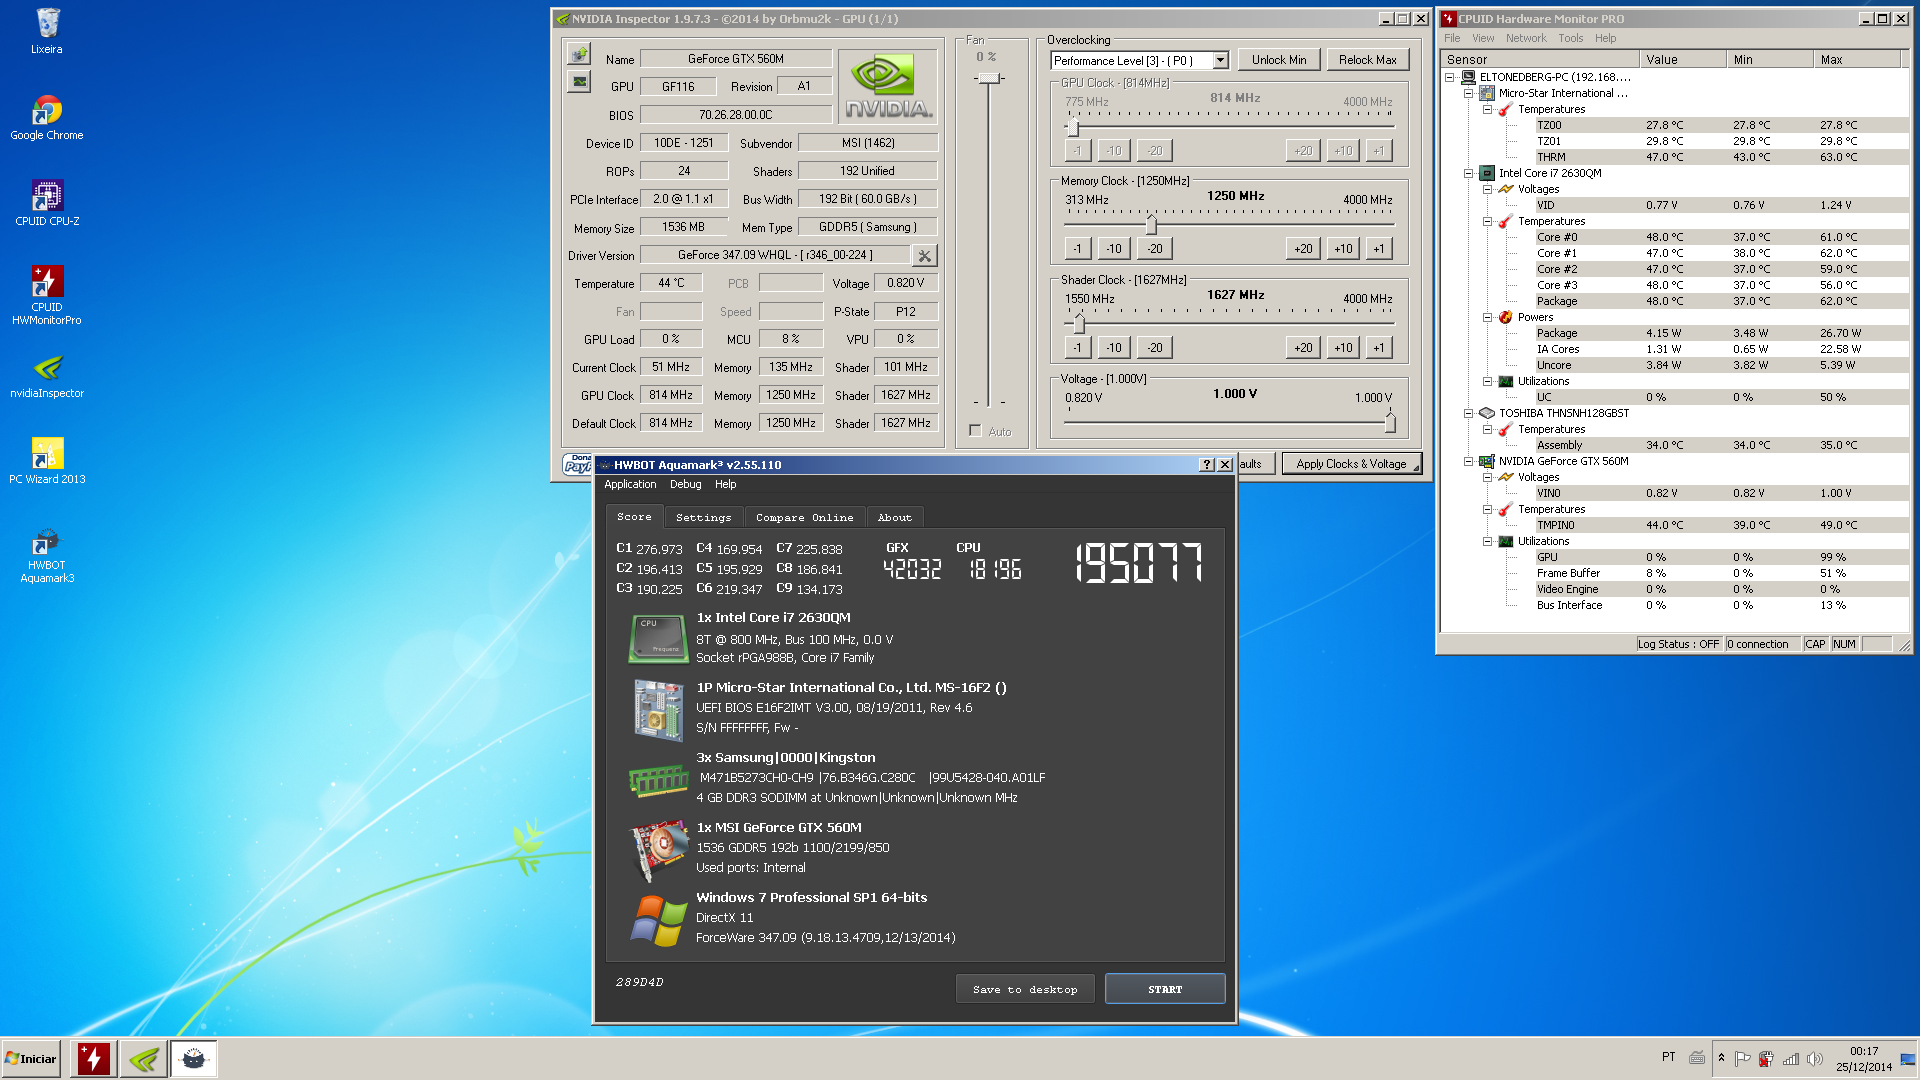Click the NVIDIA logo in Inspector
Image resolution: width=1920 pixels, height=1080 pixels.
[889, 88]
